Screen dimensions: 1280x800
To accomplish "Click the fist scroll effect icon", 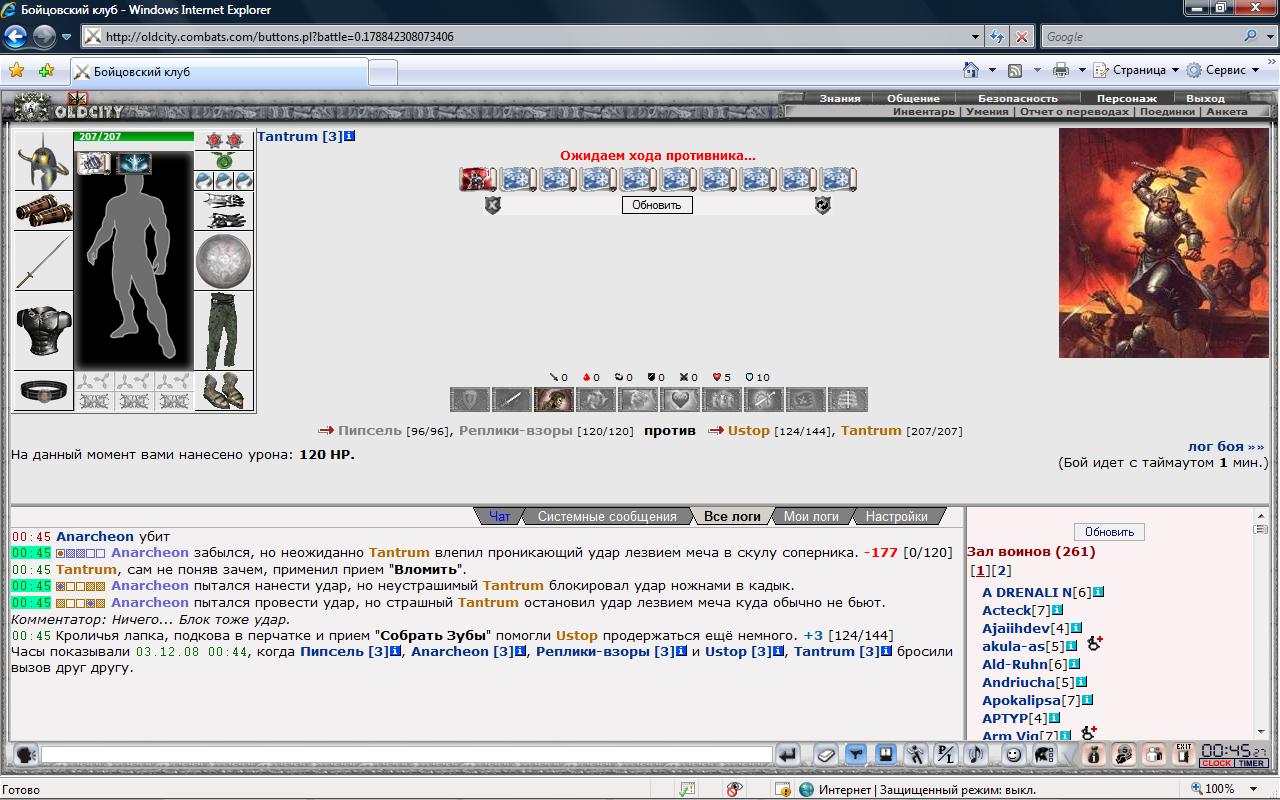I will point(93,163).
